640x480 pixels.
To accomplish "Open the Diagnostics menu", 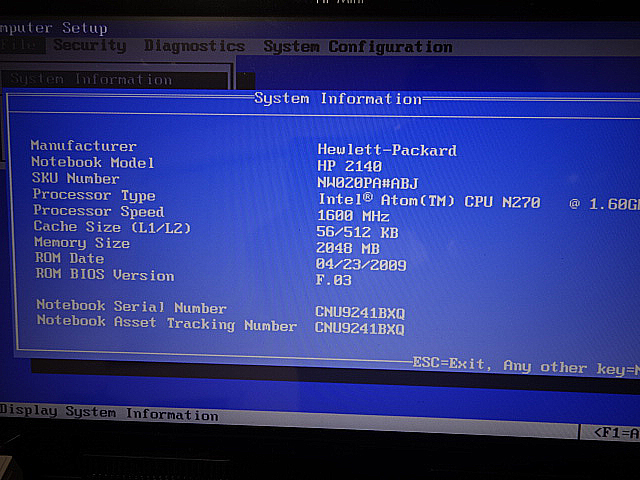I will pyautogui.click(x=194, y=46).
